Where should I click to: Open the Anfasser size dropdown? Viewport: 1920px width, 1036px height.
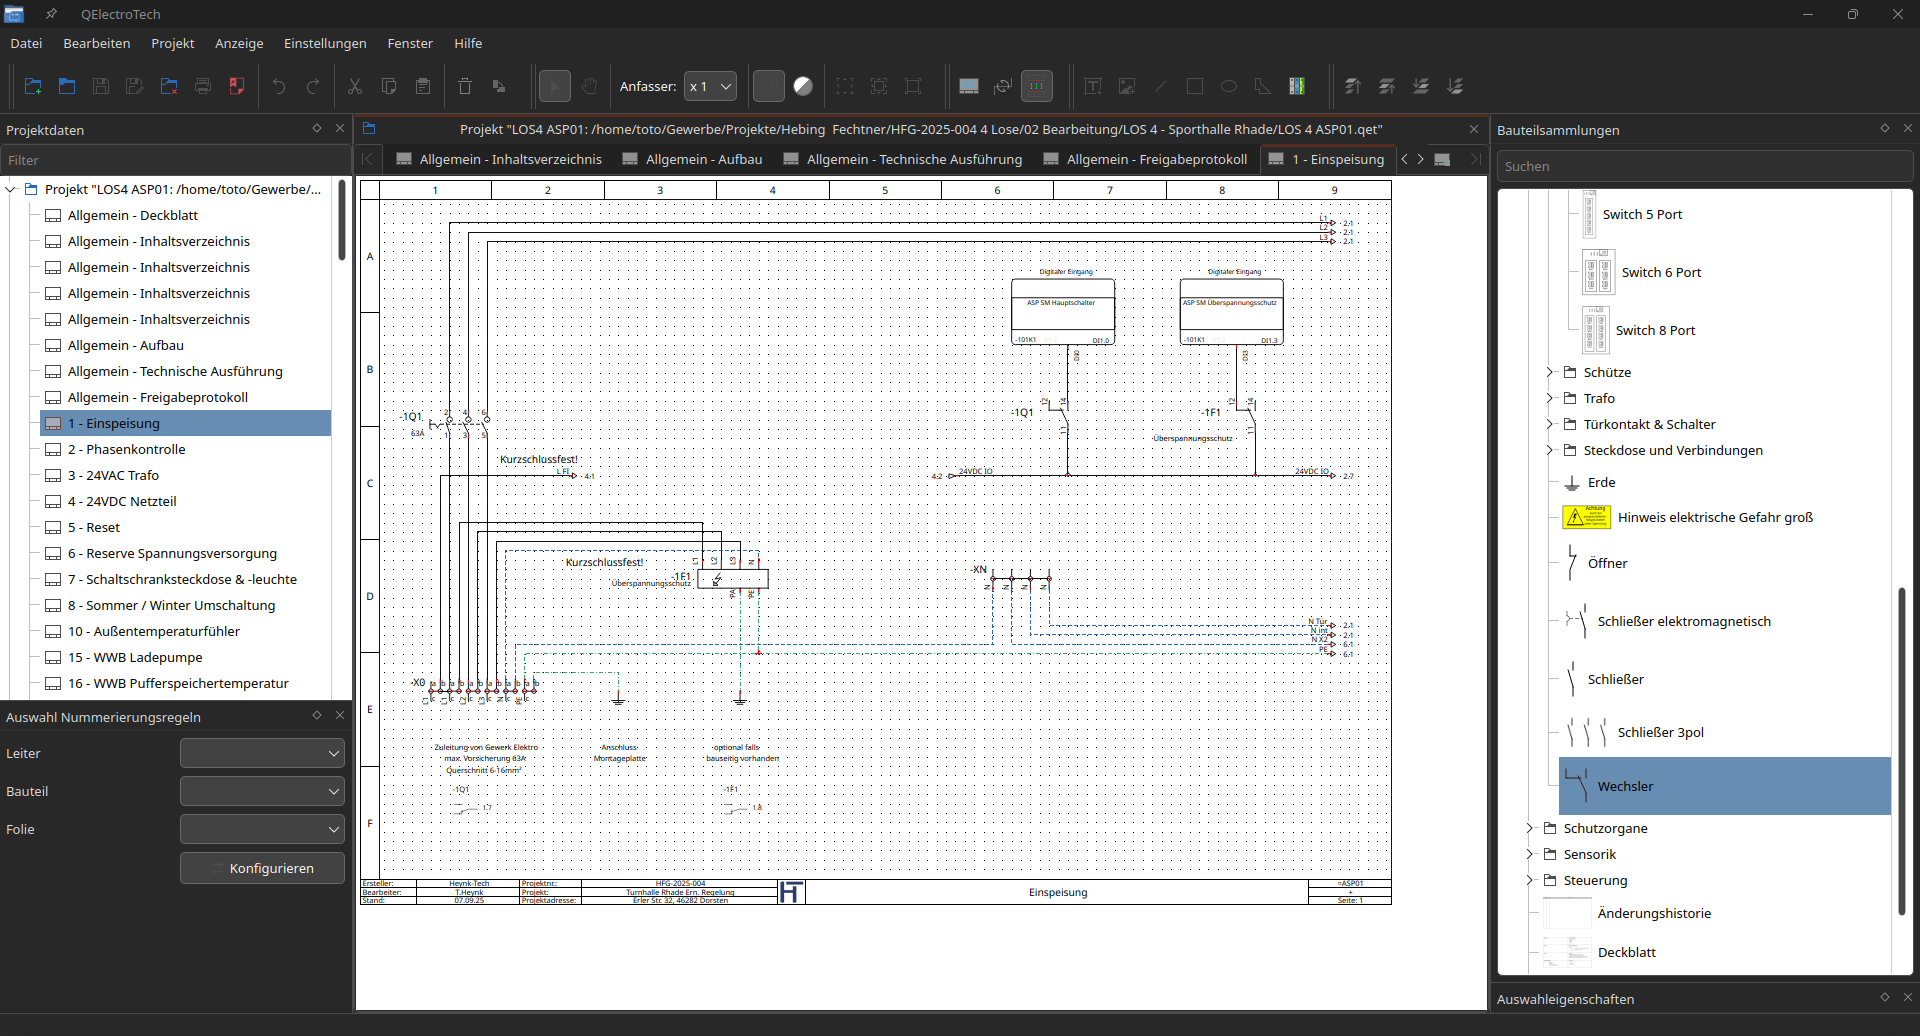click(x=710, y=87)
